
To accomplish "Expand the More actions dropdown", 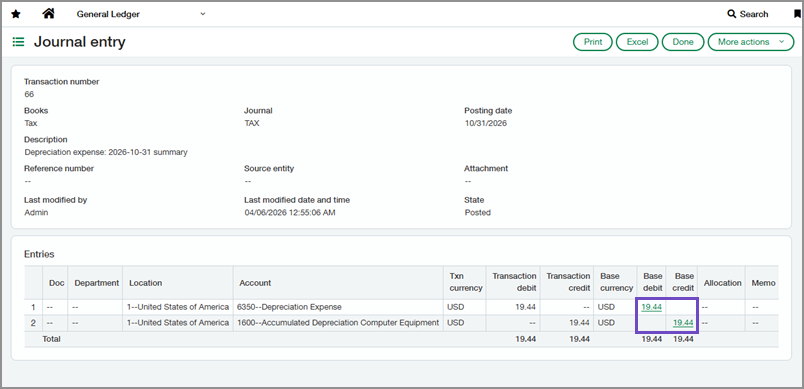I will [x=750, y=42].
